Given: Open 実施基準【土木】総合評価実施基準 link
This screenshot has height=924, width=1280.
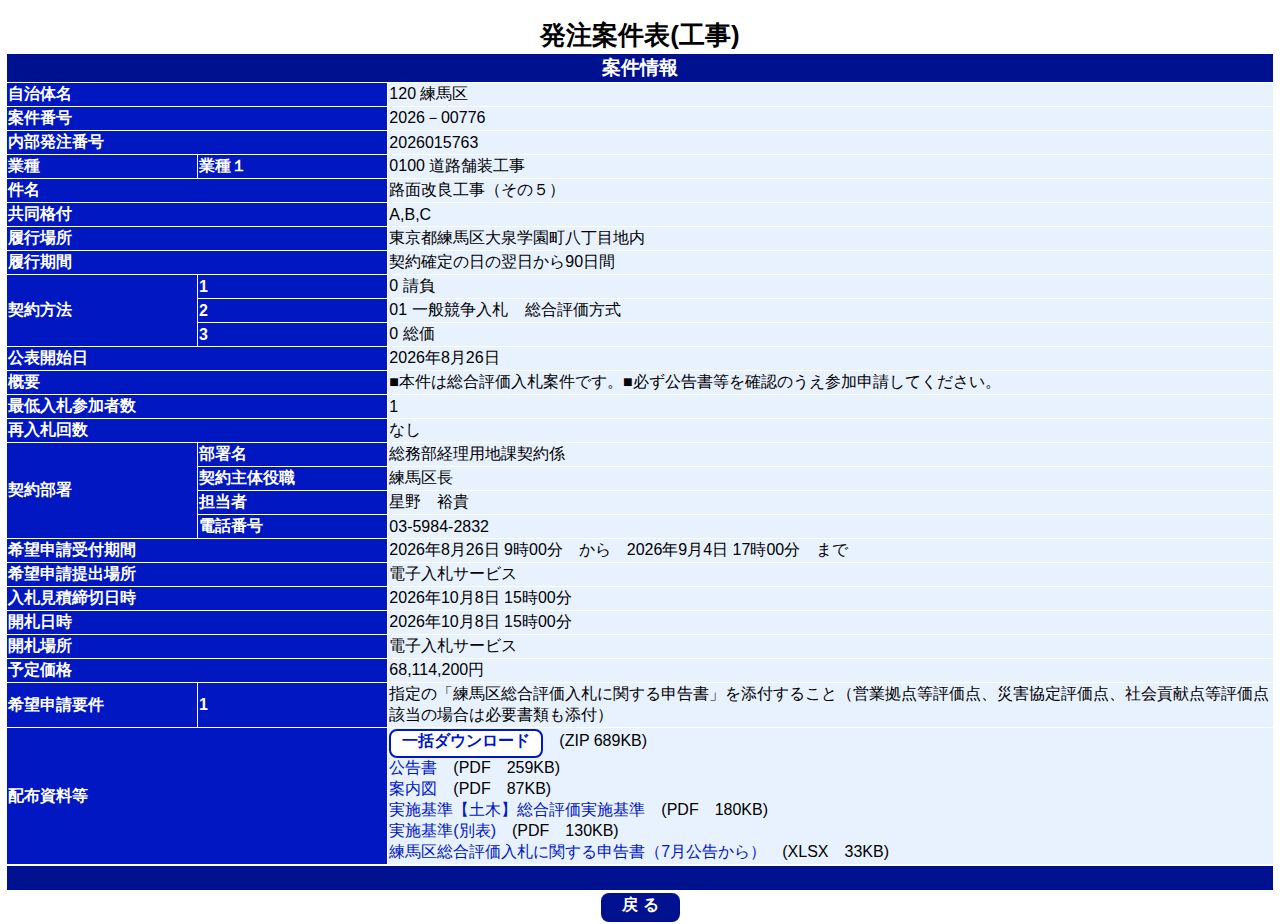Looking at the screenshot, I should pos(516,810).
